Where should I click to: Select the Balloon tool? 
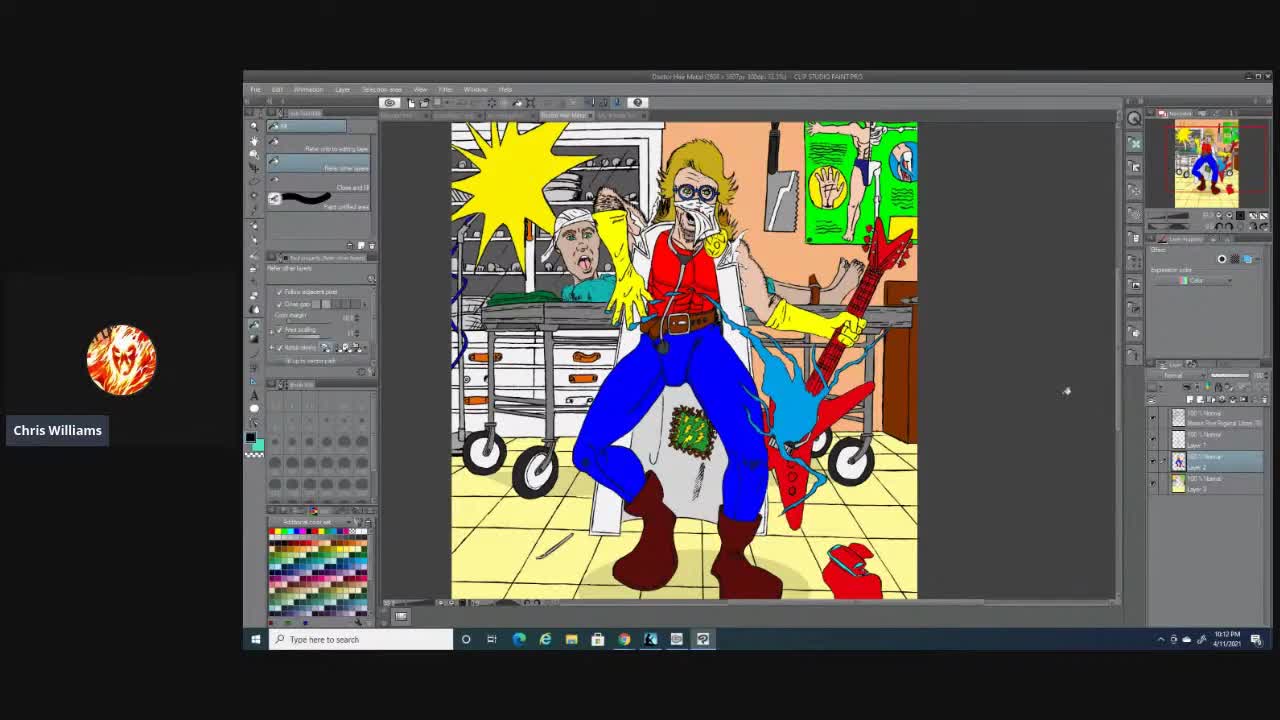254,409
